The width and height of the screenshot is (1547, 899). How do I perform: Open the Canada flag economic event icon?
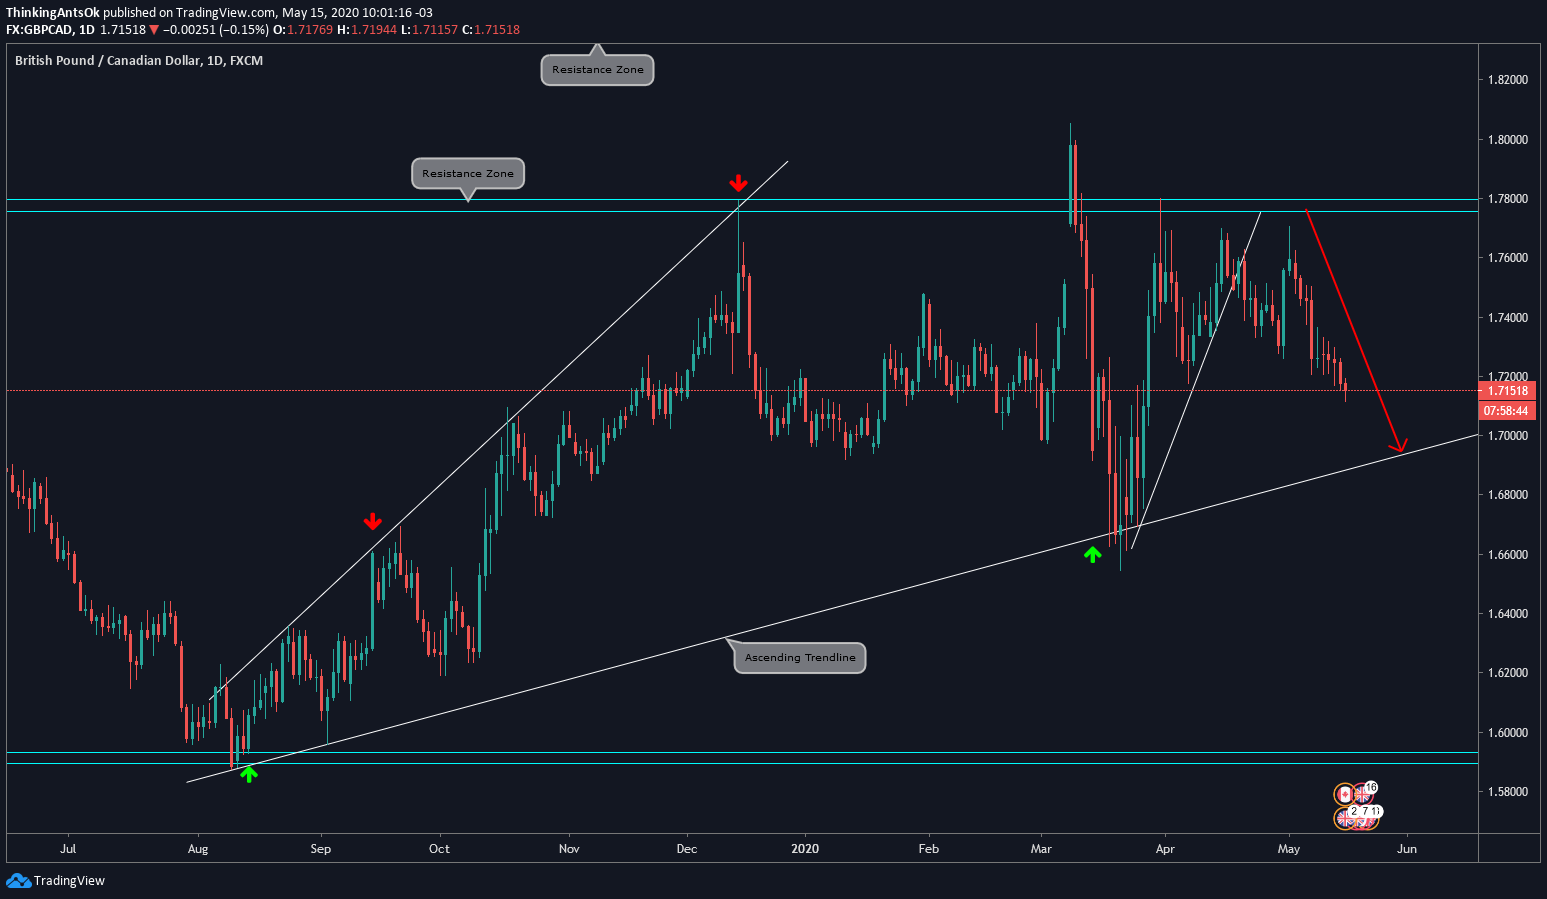[1345, 795]
